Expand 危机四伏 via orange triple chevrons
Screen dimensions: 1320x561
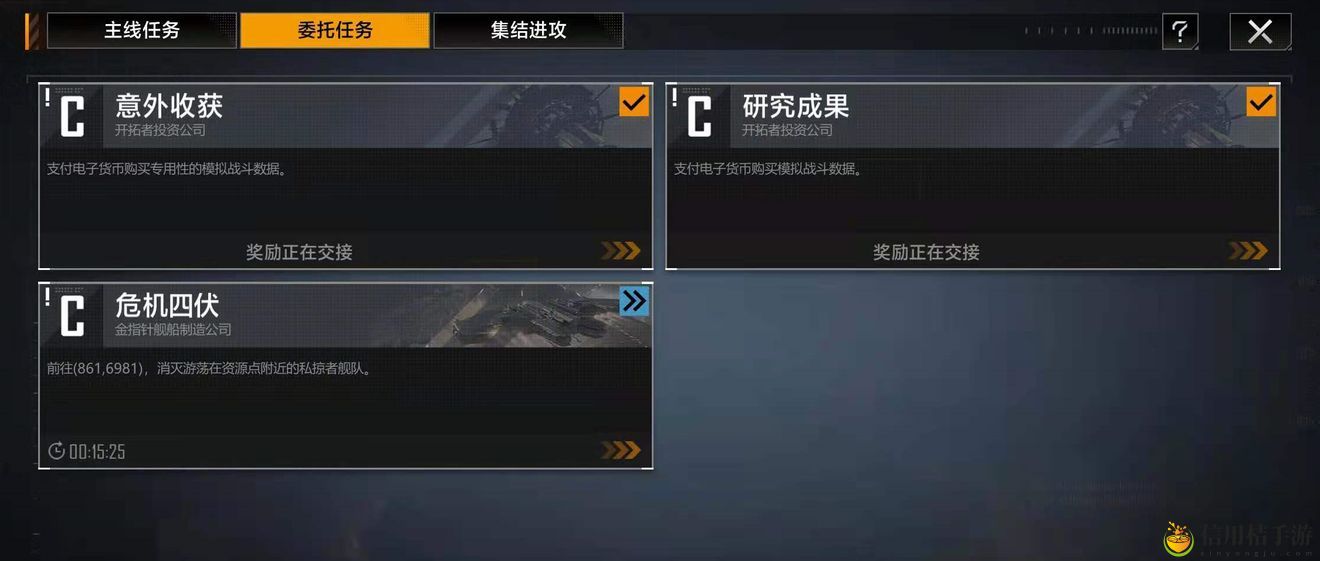click(x=620, y=450)
